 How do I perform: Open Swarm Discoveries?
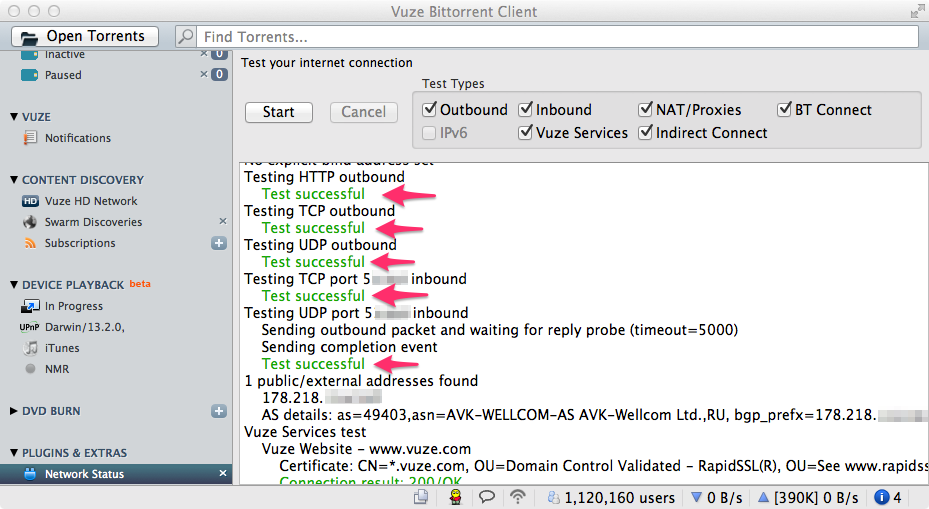point(93,222)
